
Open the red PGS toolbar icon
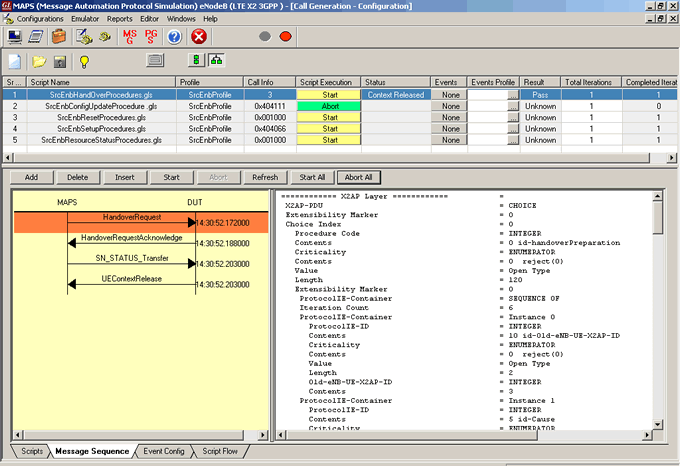(x=151, y=37)
